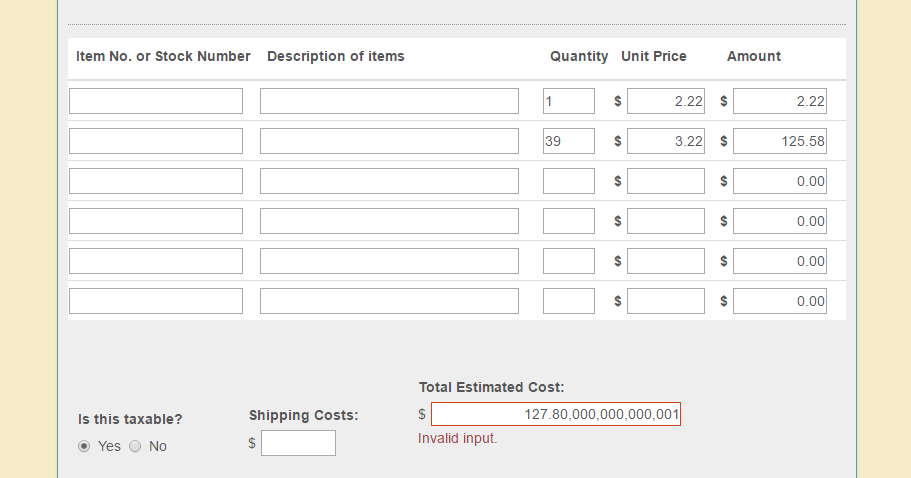Image resolution: width=911 pixels, height=478 pixels.
Task: Click second row Item No. field
Action: coord(156,141)
